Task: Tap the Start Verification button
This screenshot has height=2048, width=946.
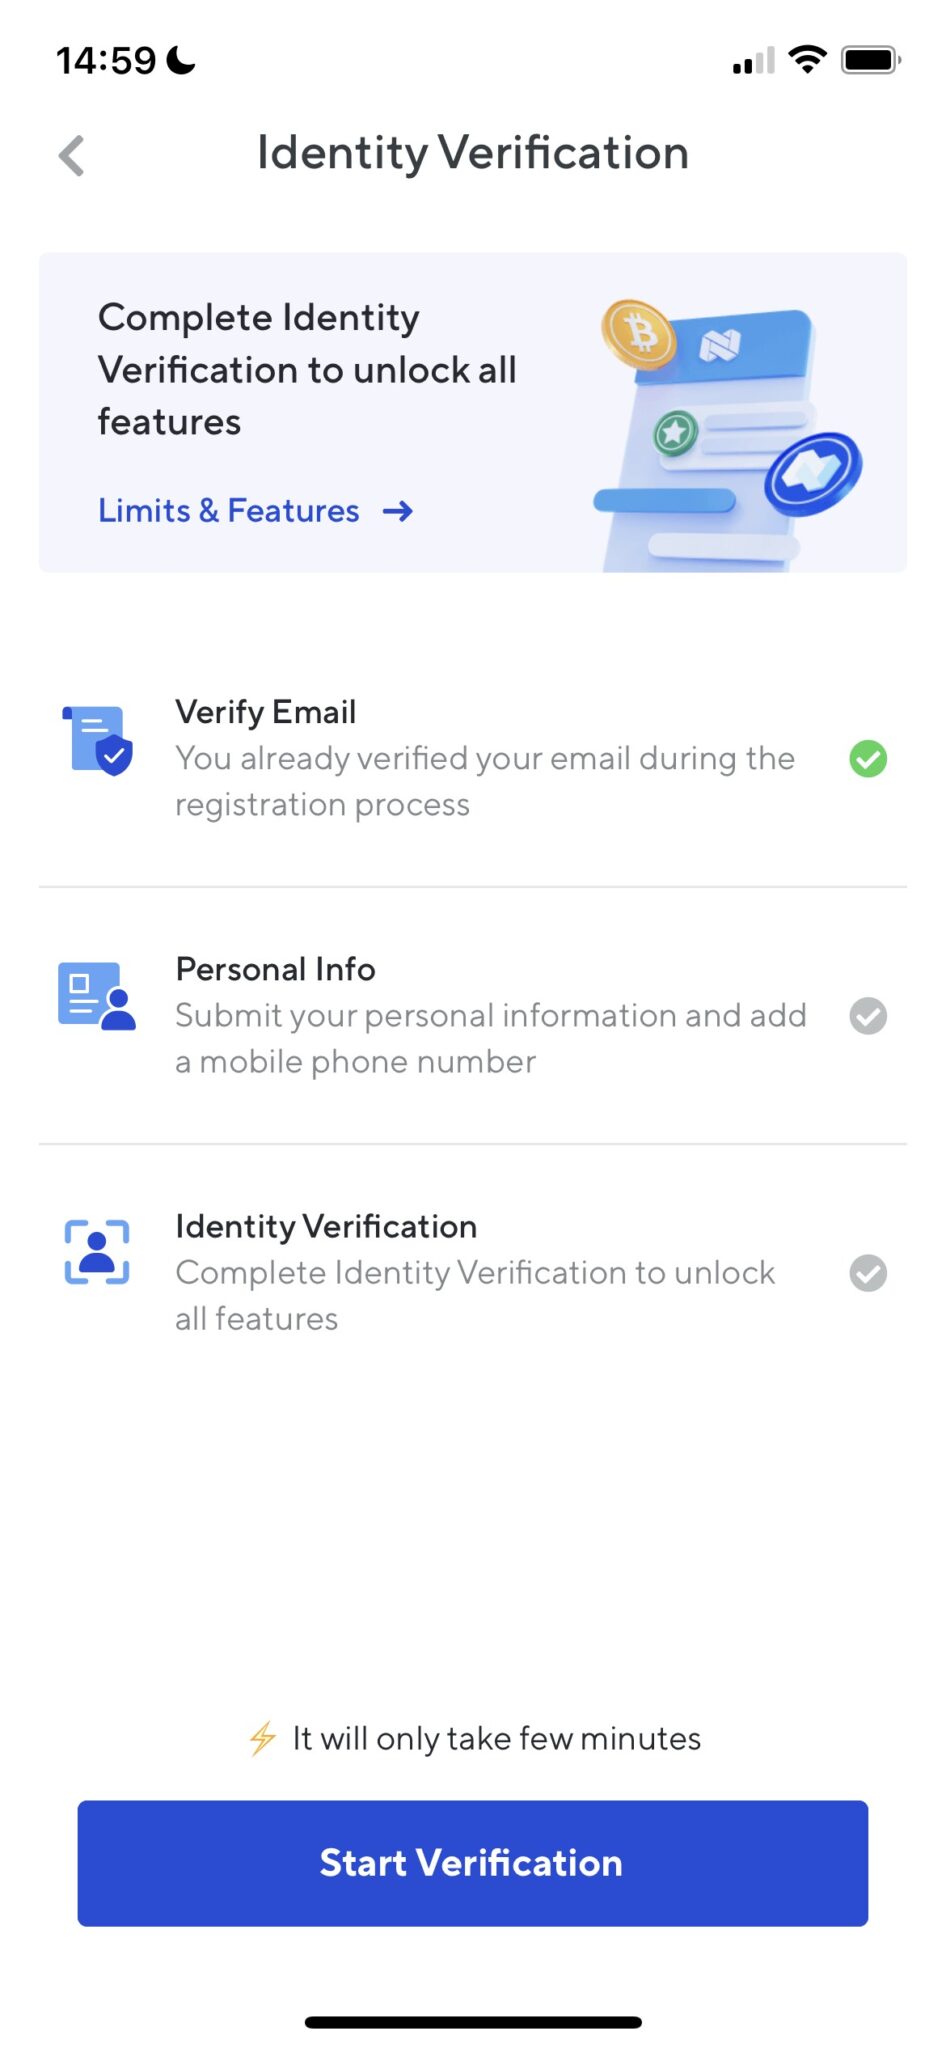Action: click(473, 1863)
